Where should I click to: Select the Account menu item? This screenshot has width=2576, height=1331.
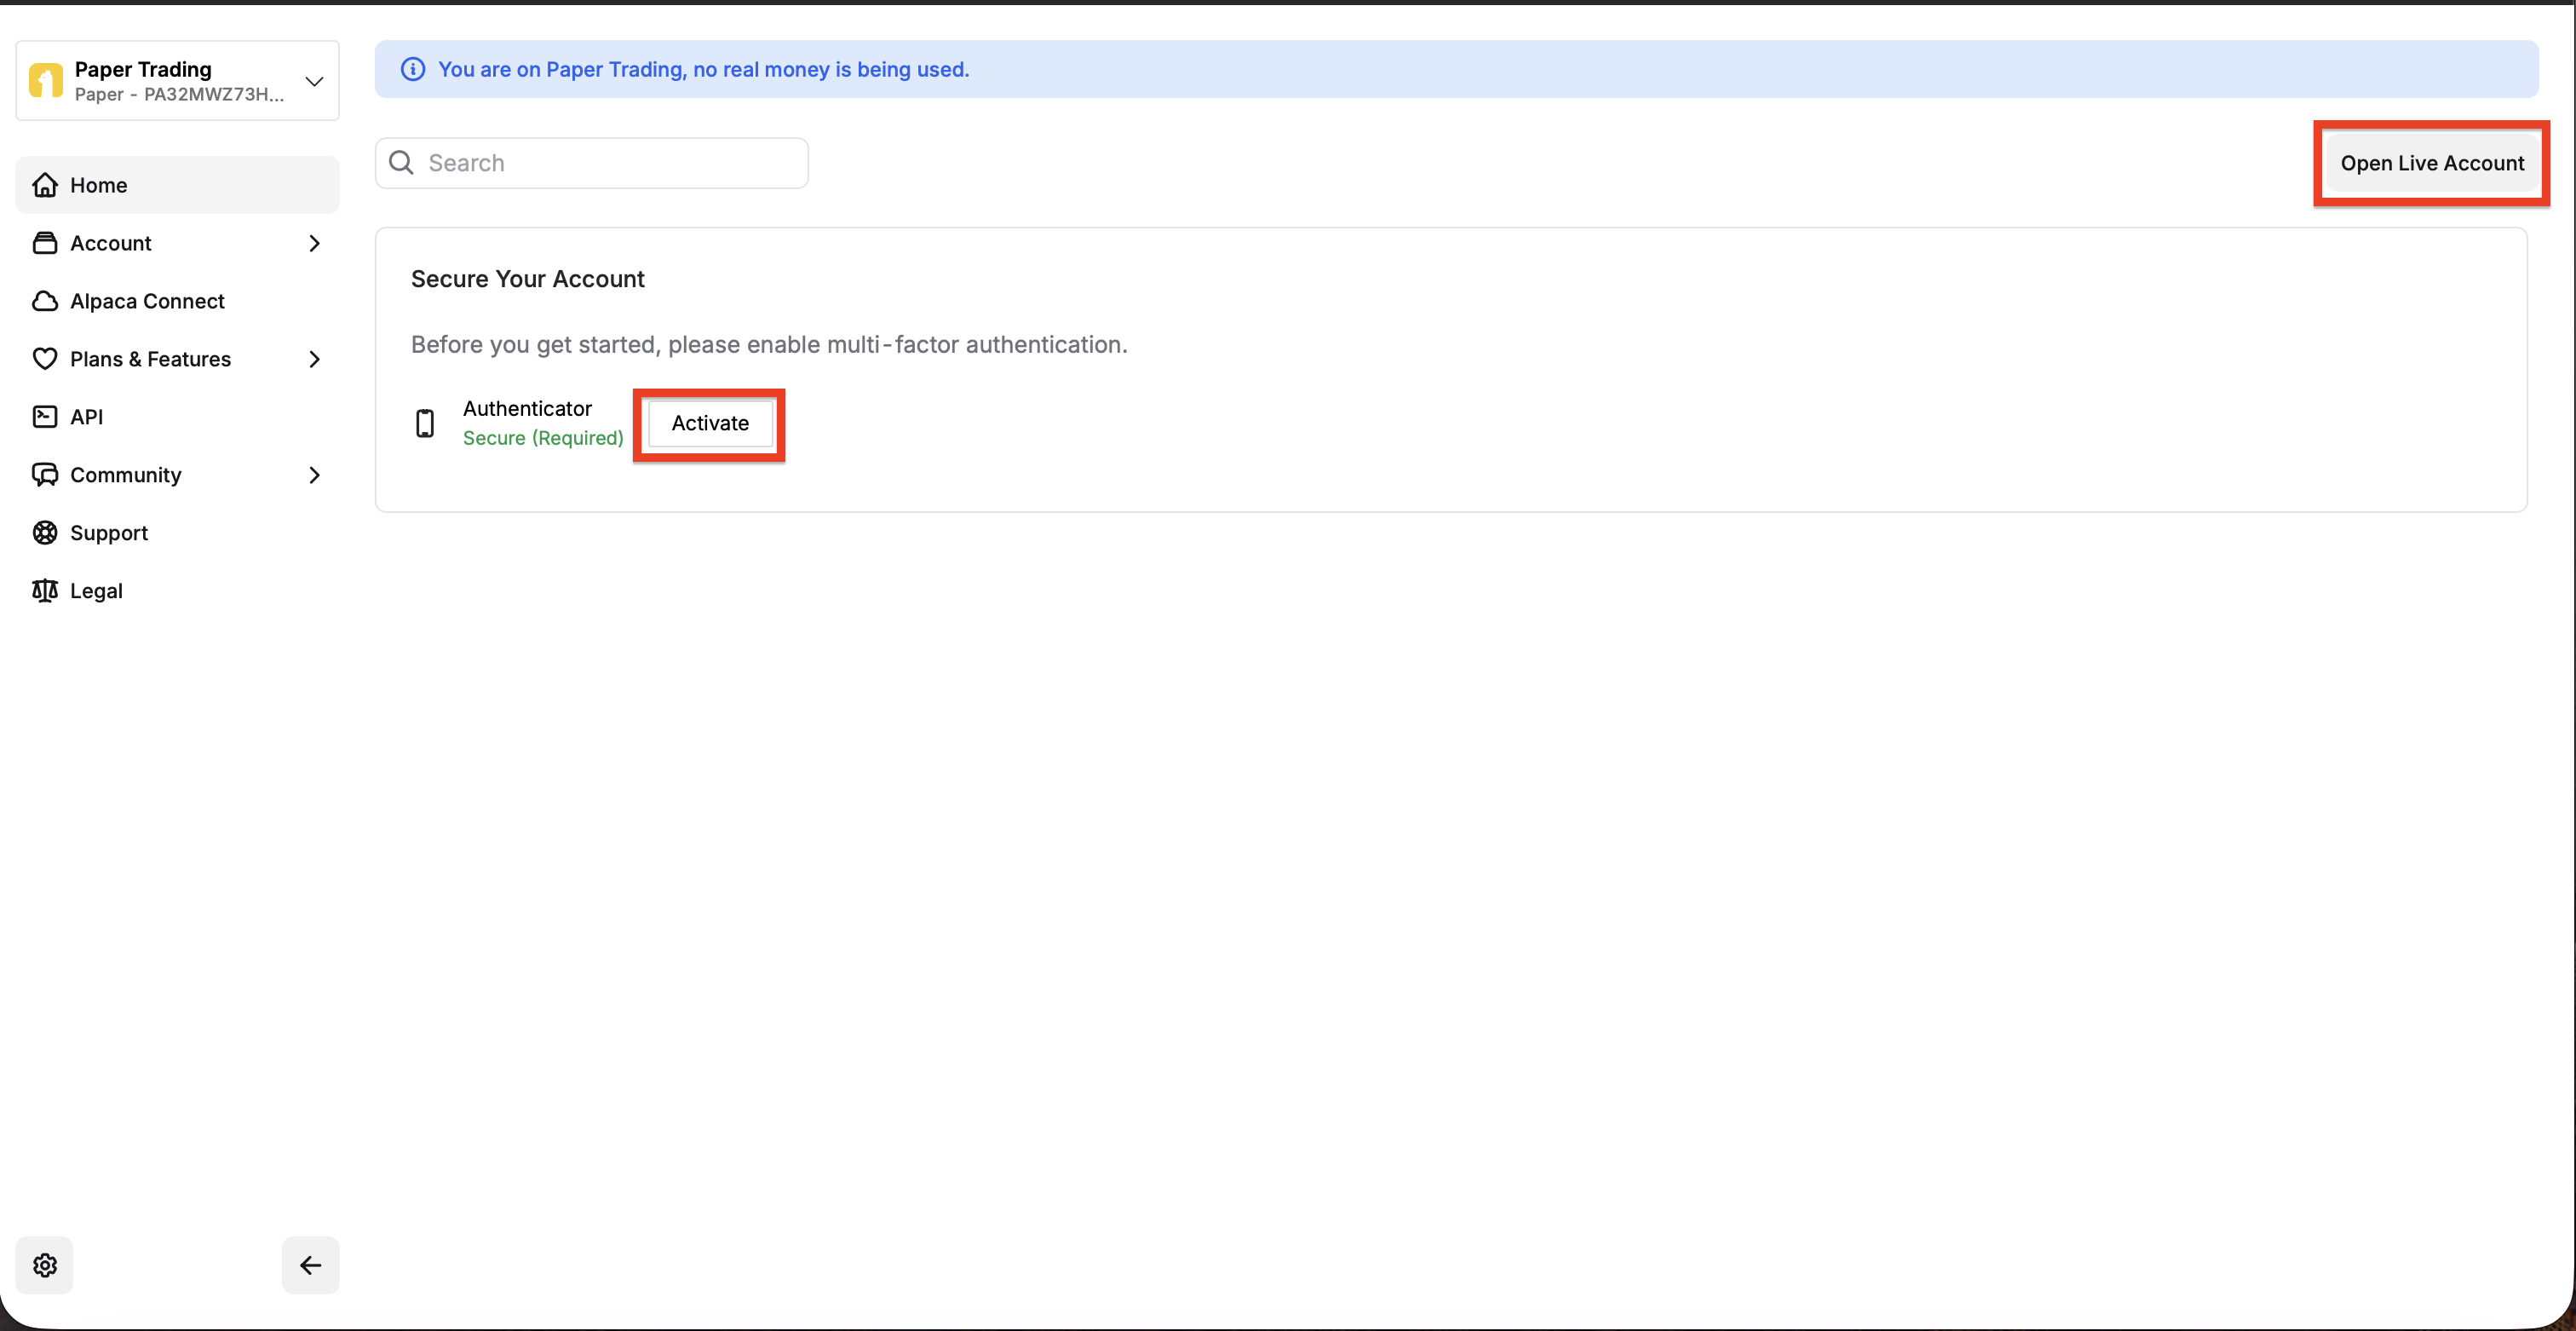(x=111, y=243)
